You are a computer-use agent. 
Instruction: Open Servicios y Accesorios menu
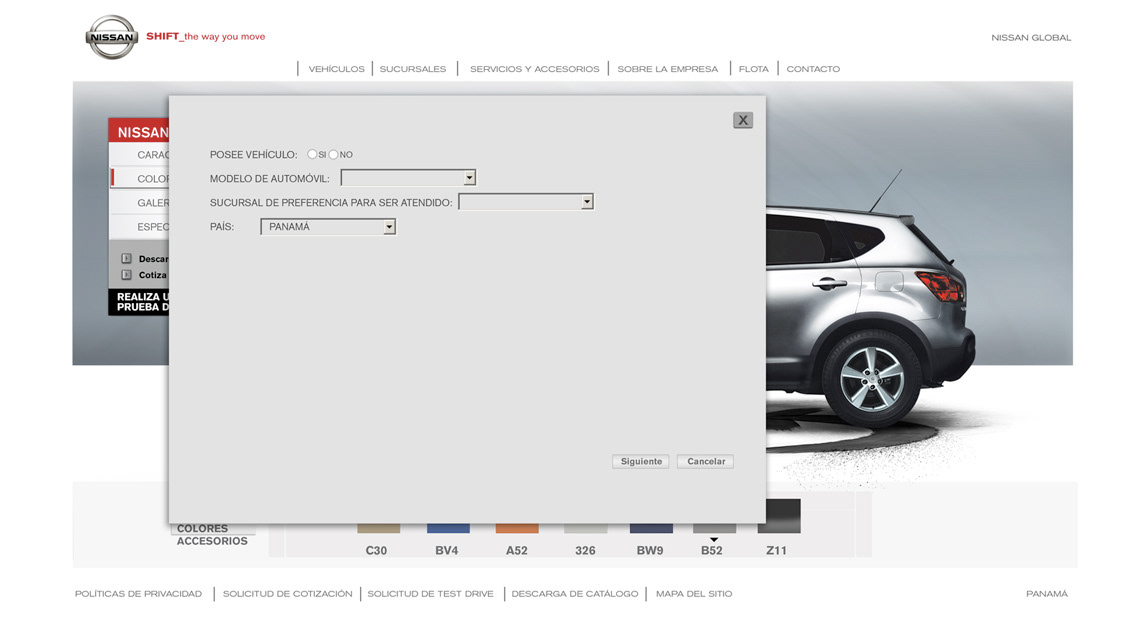pos(535,69)
